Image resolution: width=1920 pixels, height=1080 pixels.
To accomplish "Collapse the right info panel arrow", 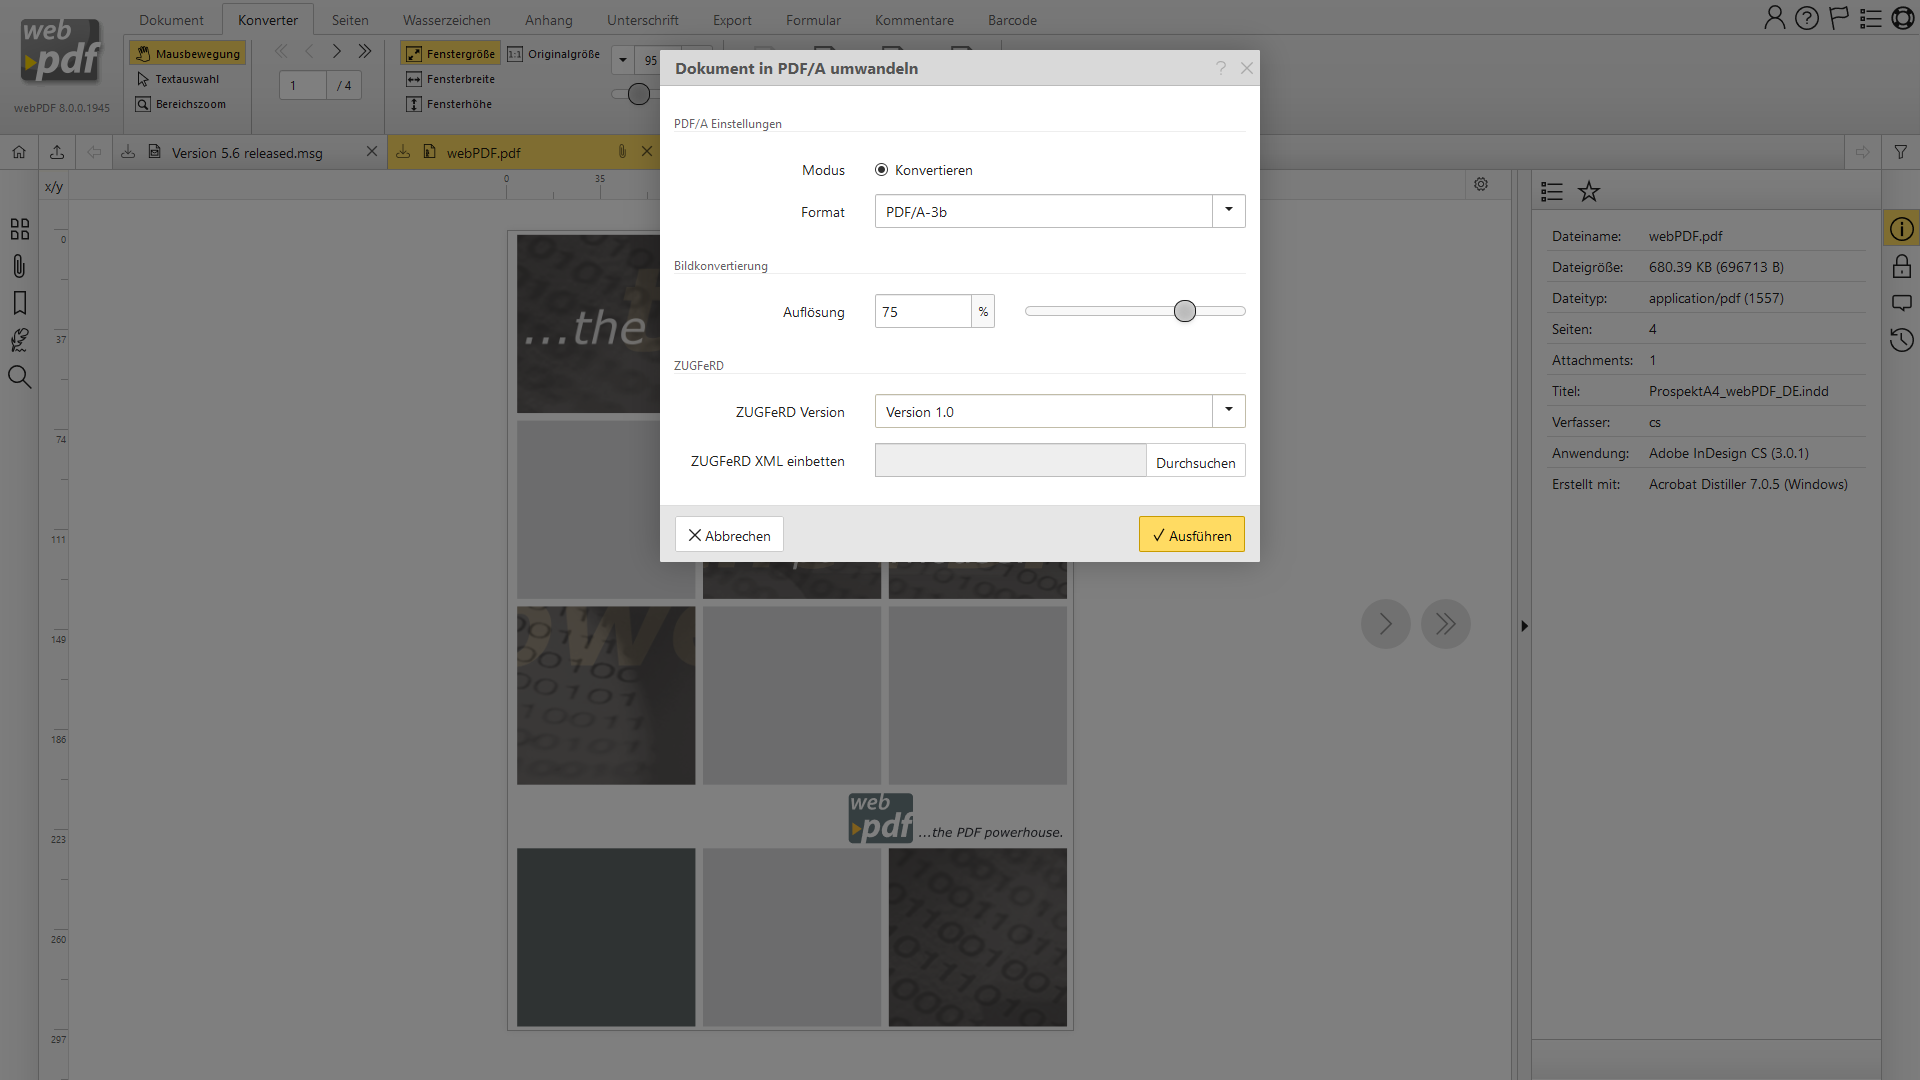I will [1524, 626].
